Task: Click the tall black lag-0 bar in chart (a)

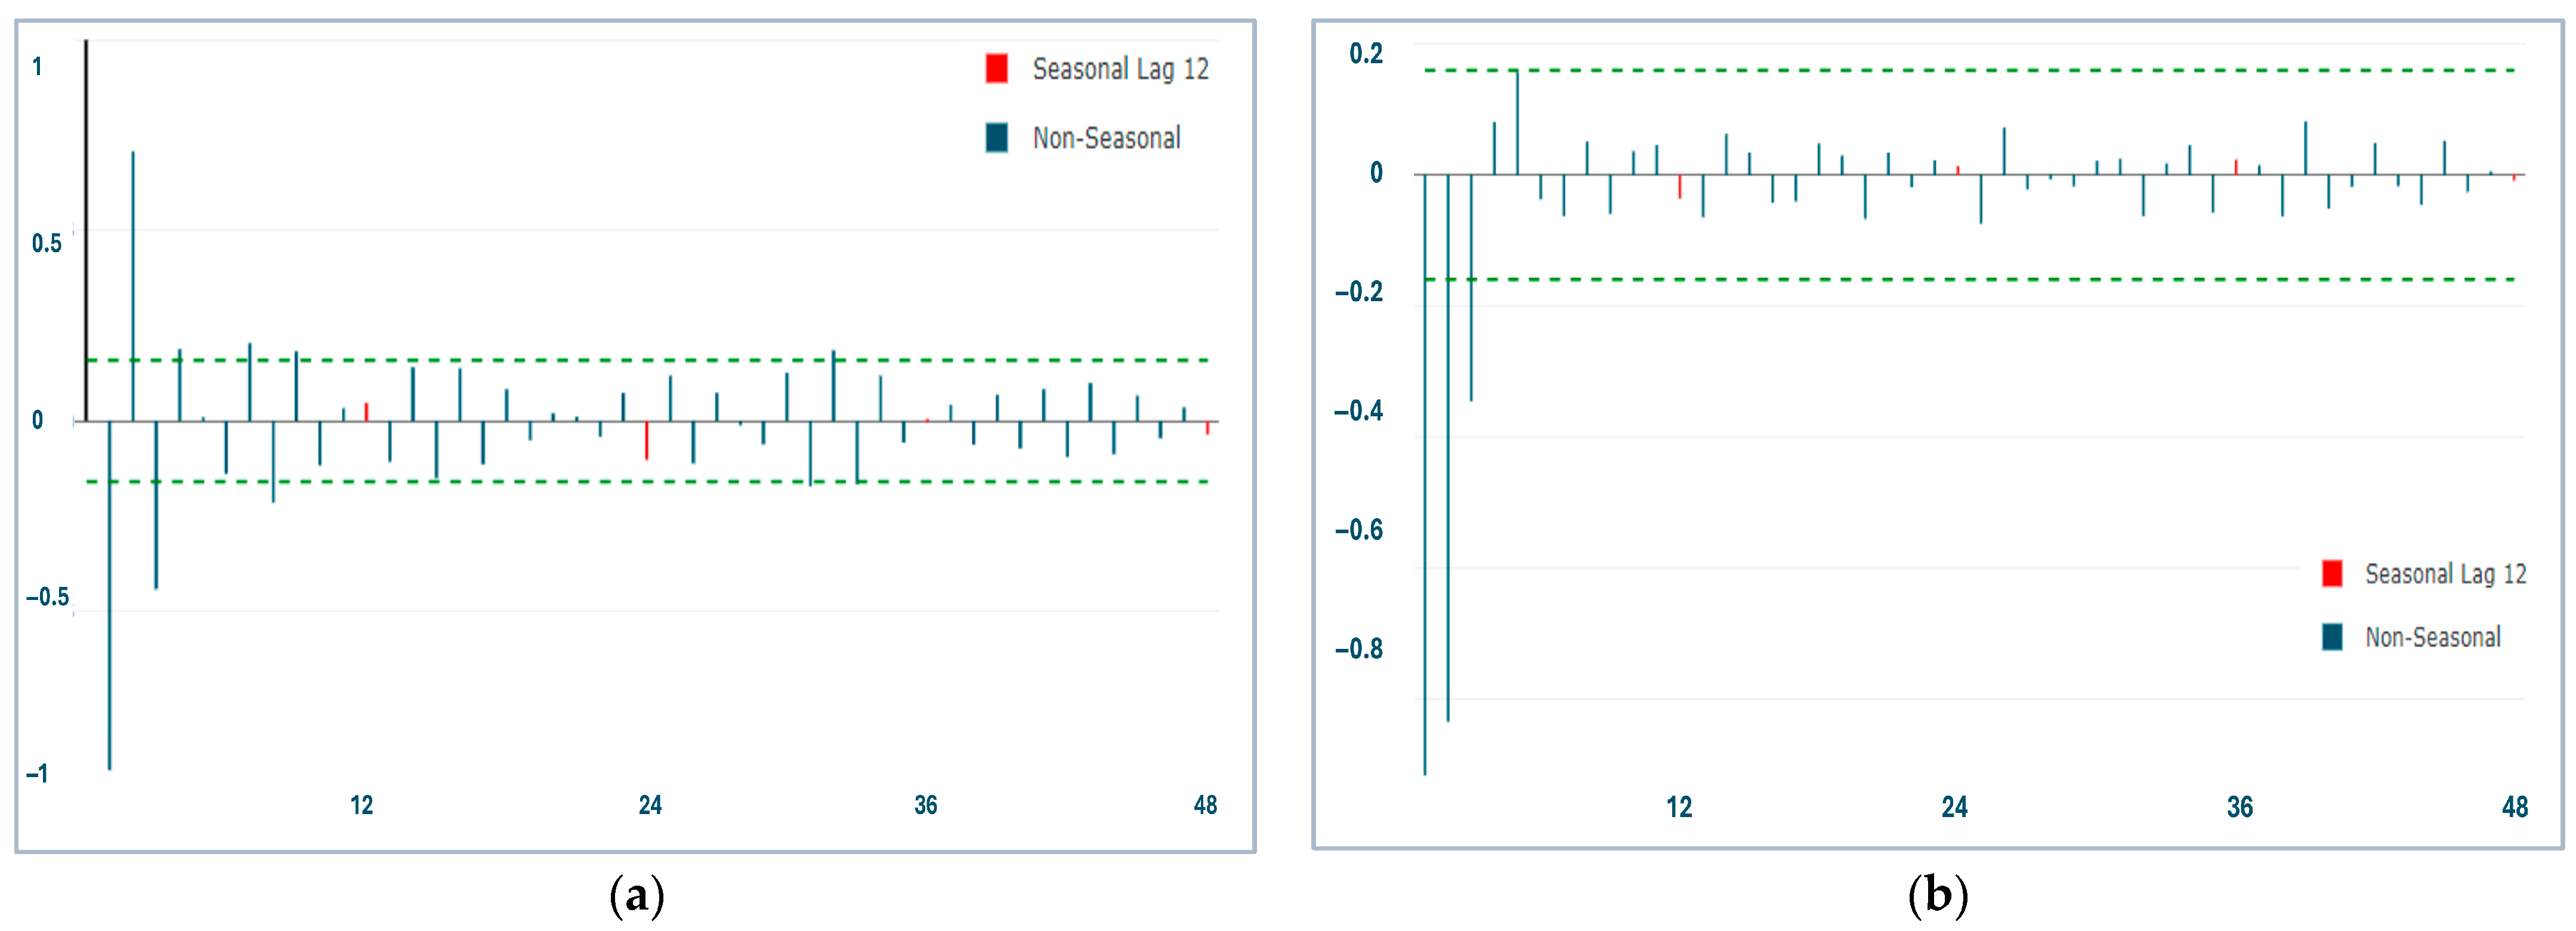Action: click(x=86, y=230)
